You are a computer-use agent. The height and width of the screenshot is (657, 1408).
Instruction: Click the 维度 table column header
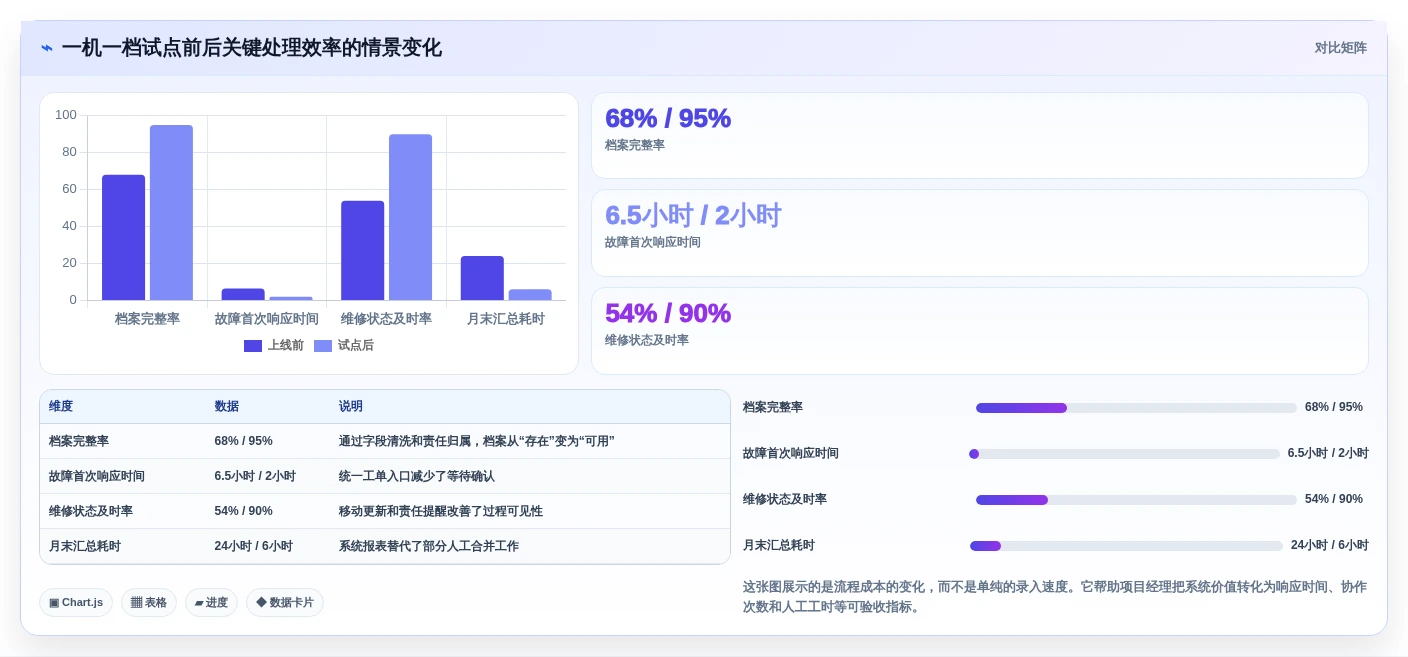[x=61, y=407]
